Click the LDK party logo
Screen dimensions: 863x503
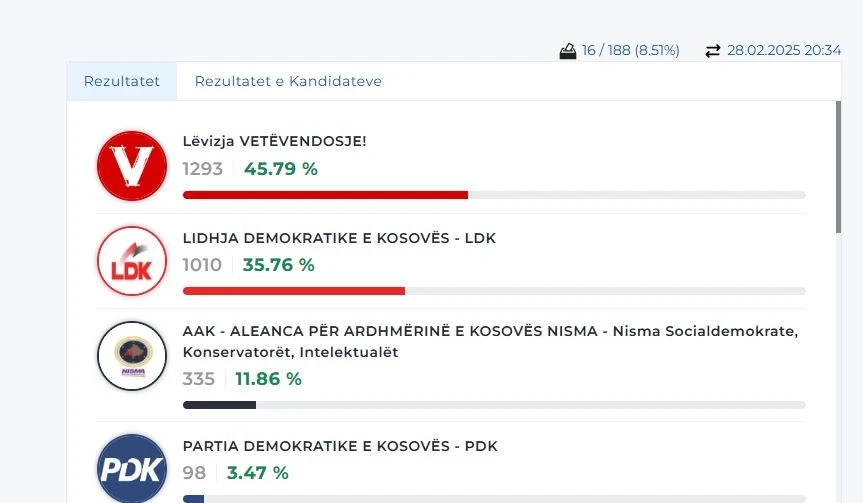tap(132, 261)
